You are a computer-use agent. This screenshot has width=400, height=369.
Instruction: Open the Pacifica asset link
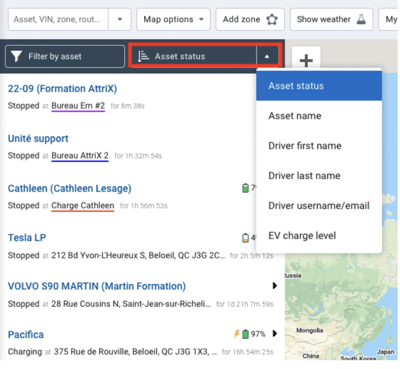[26, 334]
